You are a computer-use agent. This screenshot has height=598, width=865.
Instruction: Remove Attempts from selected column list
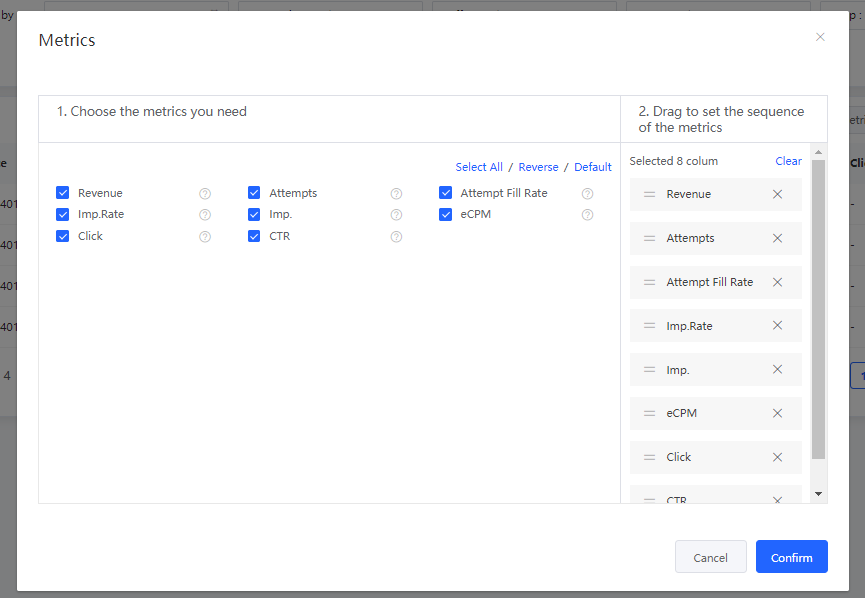click(x=777, y=238)
